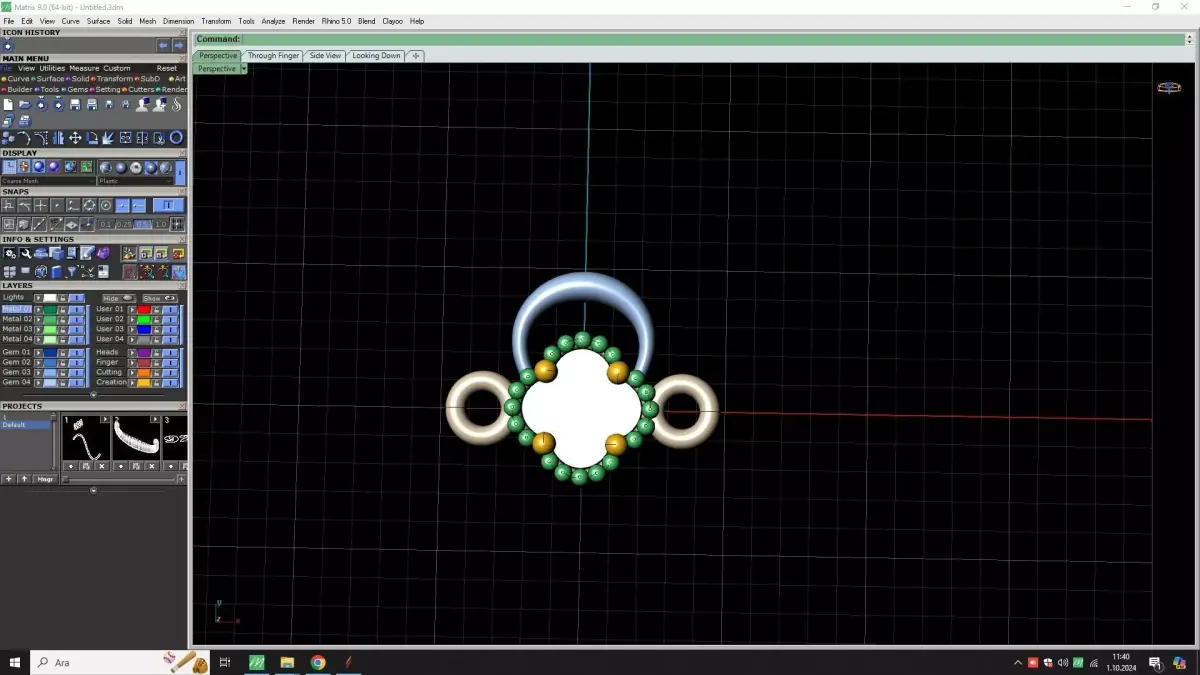Click the New file icon in Main Menu
This screenshot has height=675, width=1200.
click(x=8, y=105)
